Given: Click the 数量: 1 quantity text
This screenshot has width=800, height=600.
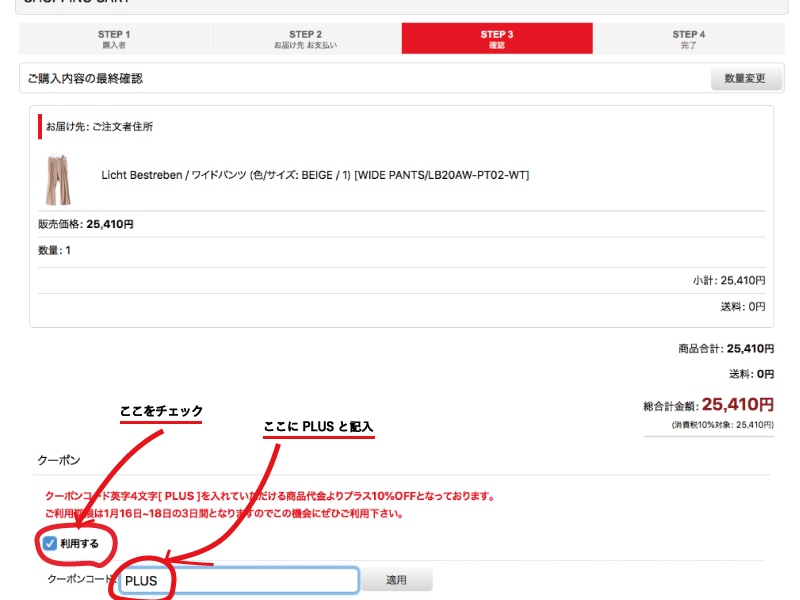Looking at the screenshot, I should (x=54, y=251).
